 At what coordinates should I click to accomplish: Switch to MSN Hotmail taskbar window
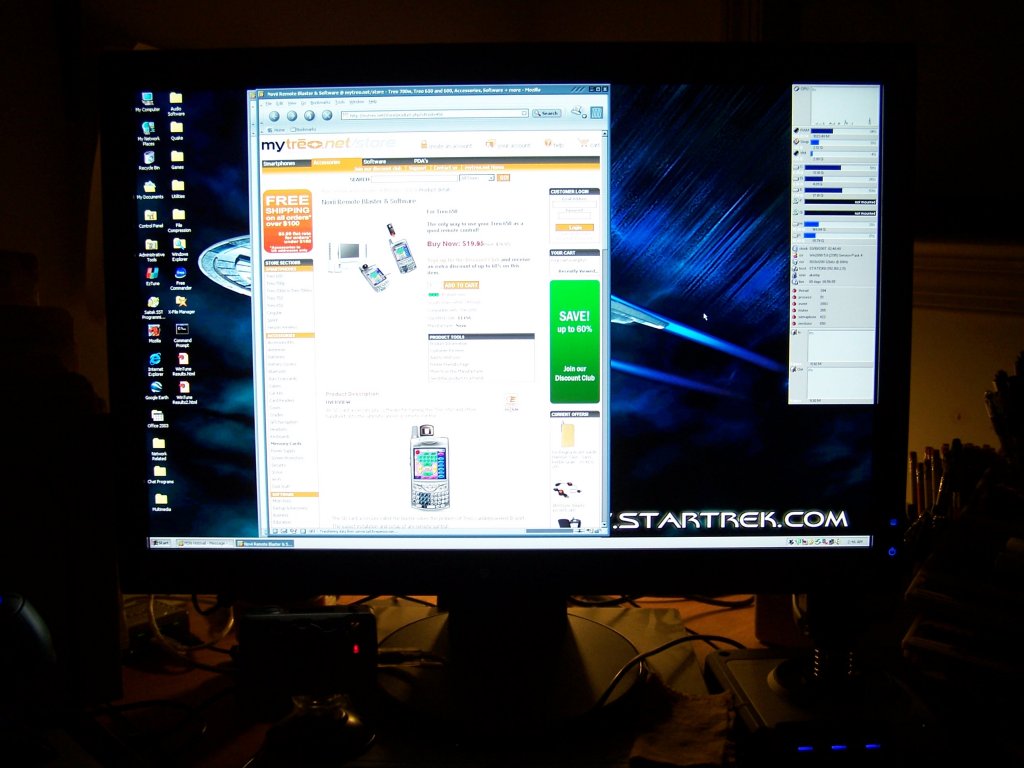[203, 543]
